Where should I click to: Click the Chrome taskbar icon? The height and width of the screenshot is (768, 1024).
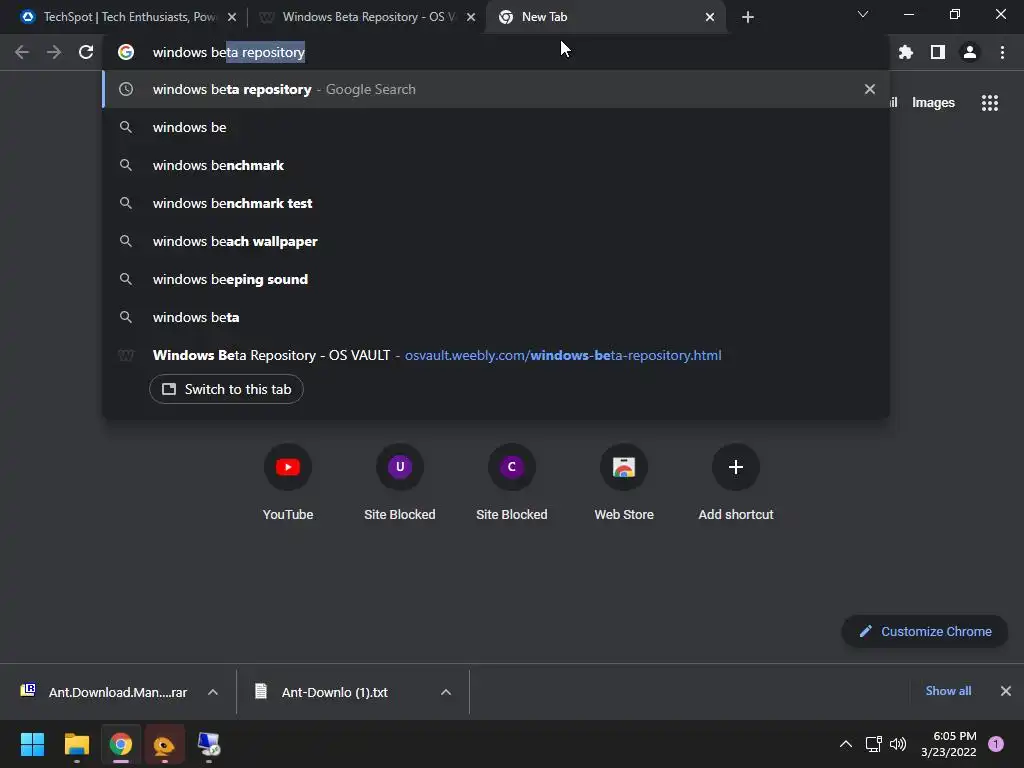point(120,744)
